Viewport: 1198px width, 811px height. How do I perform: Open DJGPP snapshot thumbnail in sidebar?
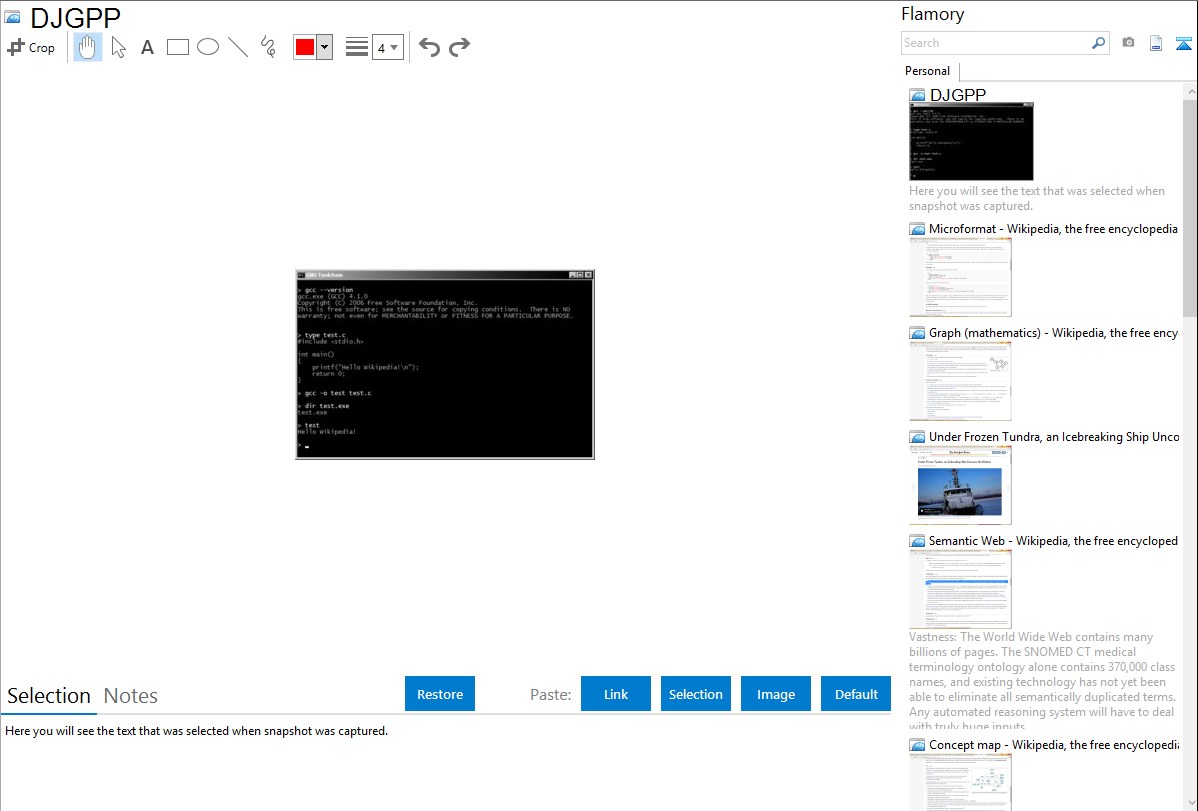tap(971, 142)
